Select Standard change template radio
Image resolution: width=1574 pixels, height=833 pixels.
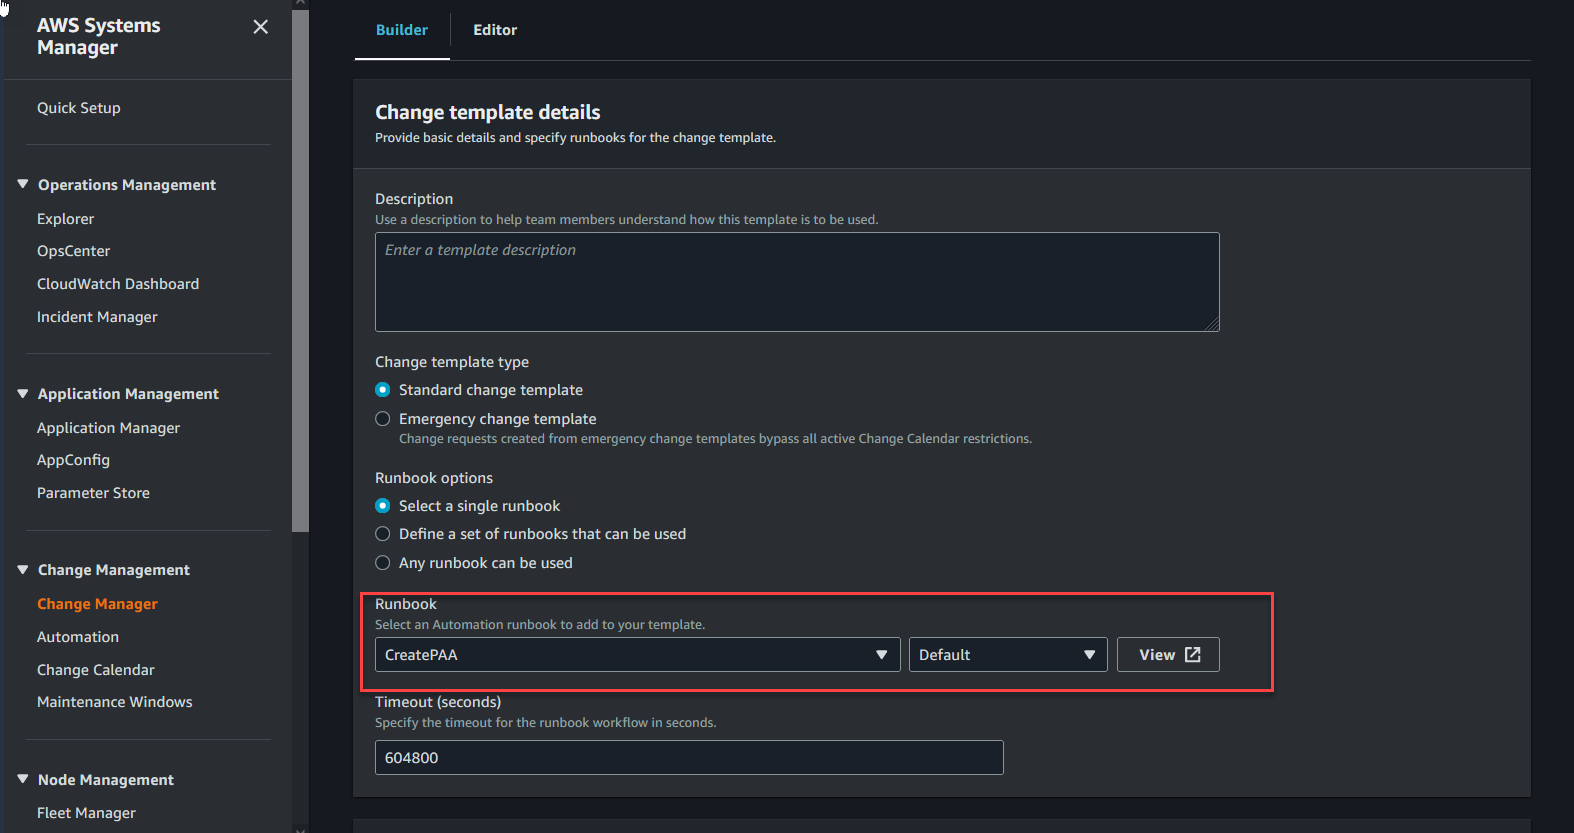(382, 390)
